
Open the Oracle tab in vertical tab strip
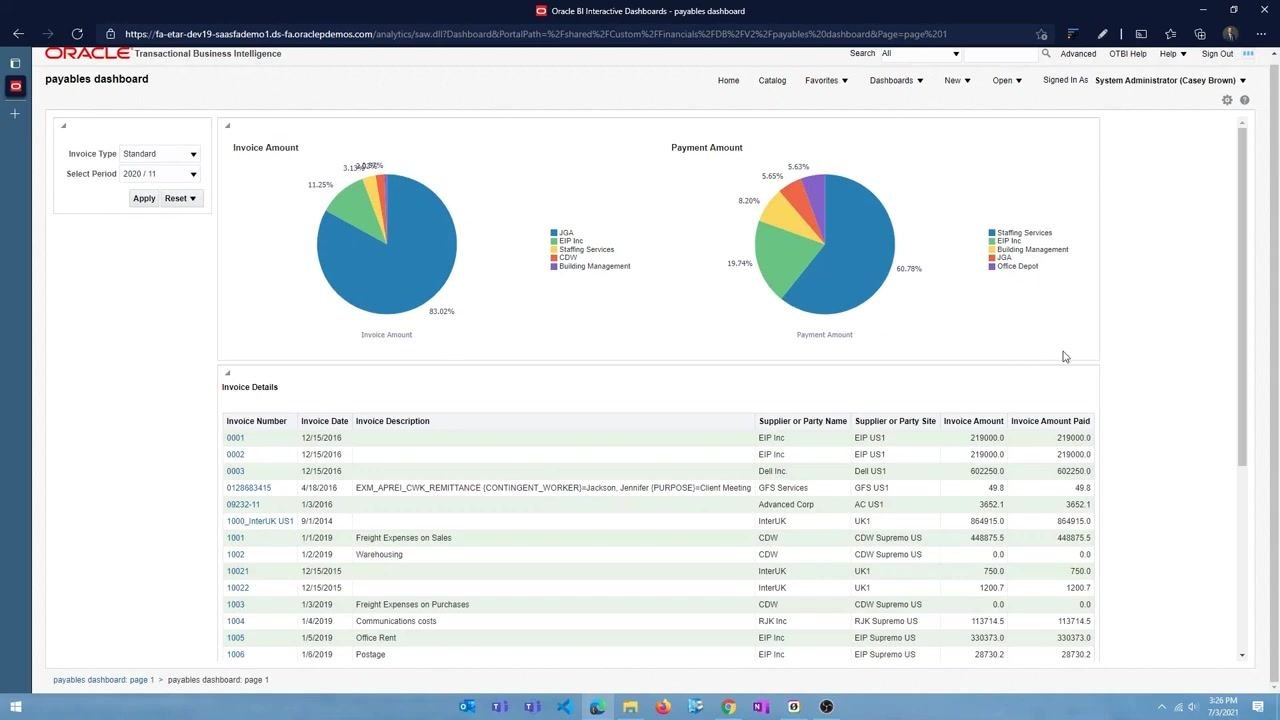[15, 86]
